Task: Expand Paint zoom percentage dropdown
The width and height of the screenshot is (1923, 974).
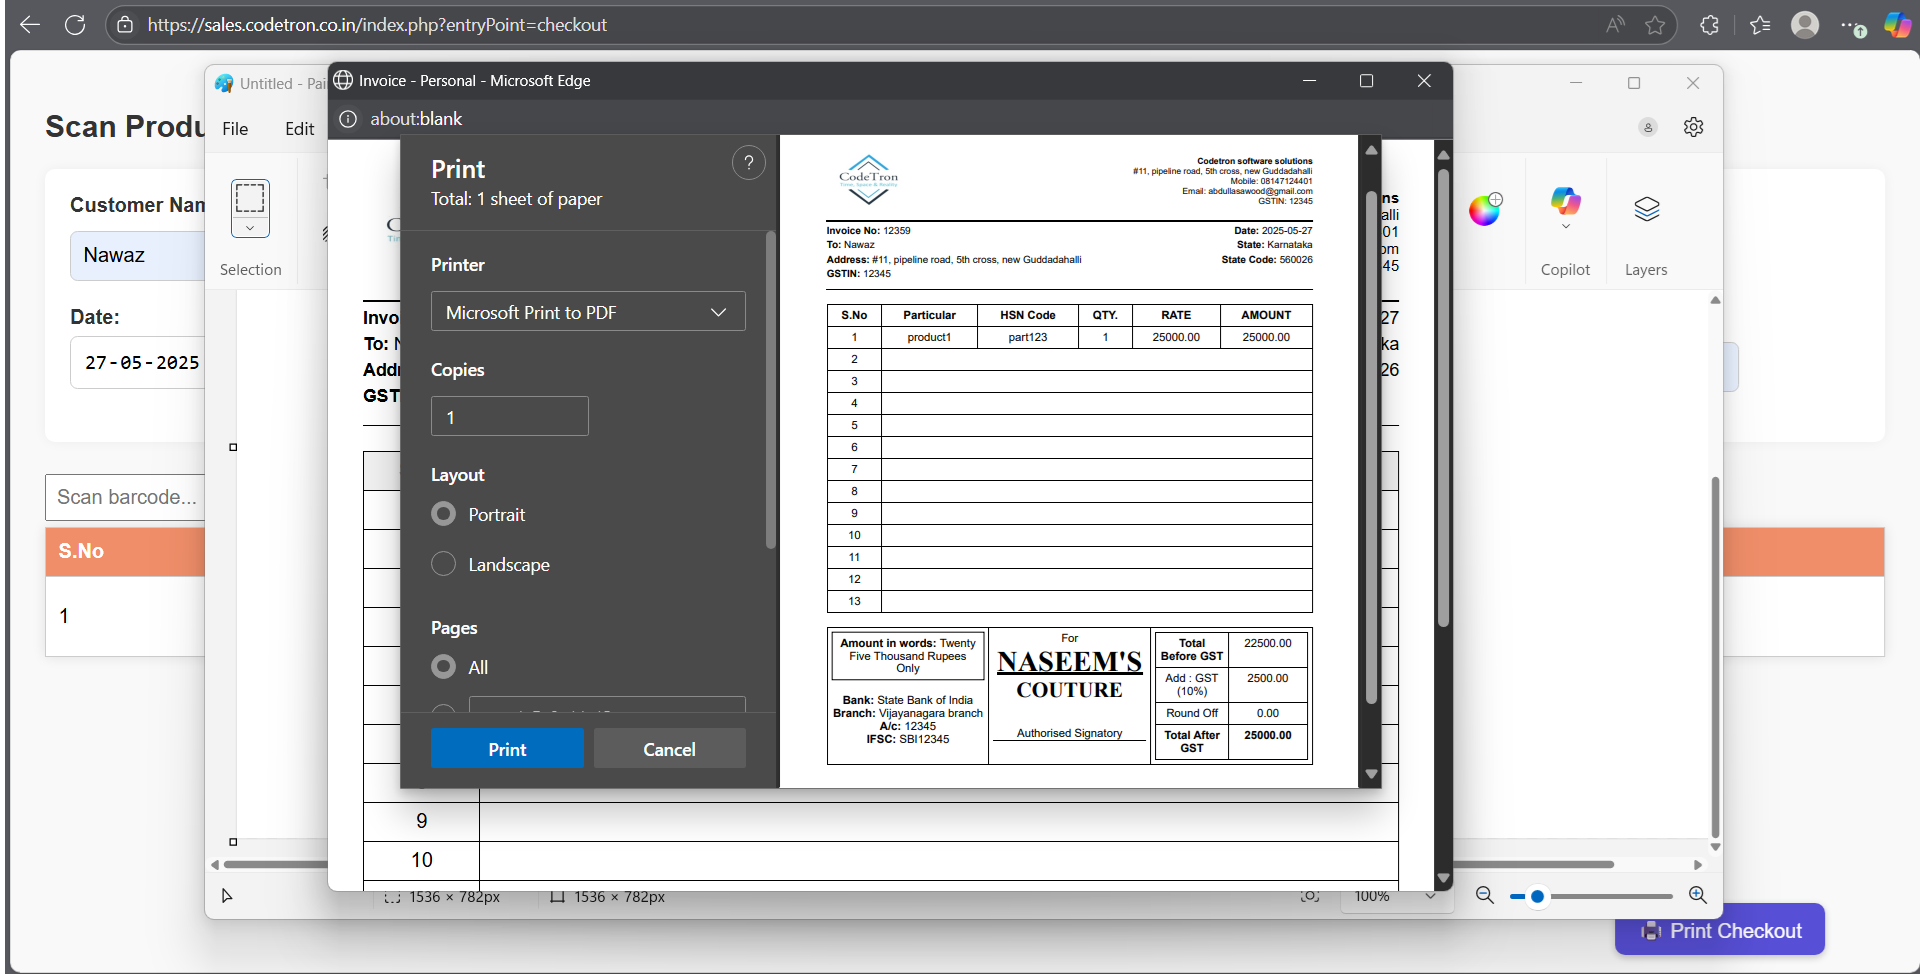Action: 1431,896
